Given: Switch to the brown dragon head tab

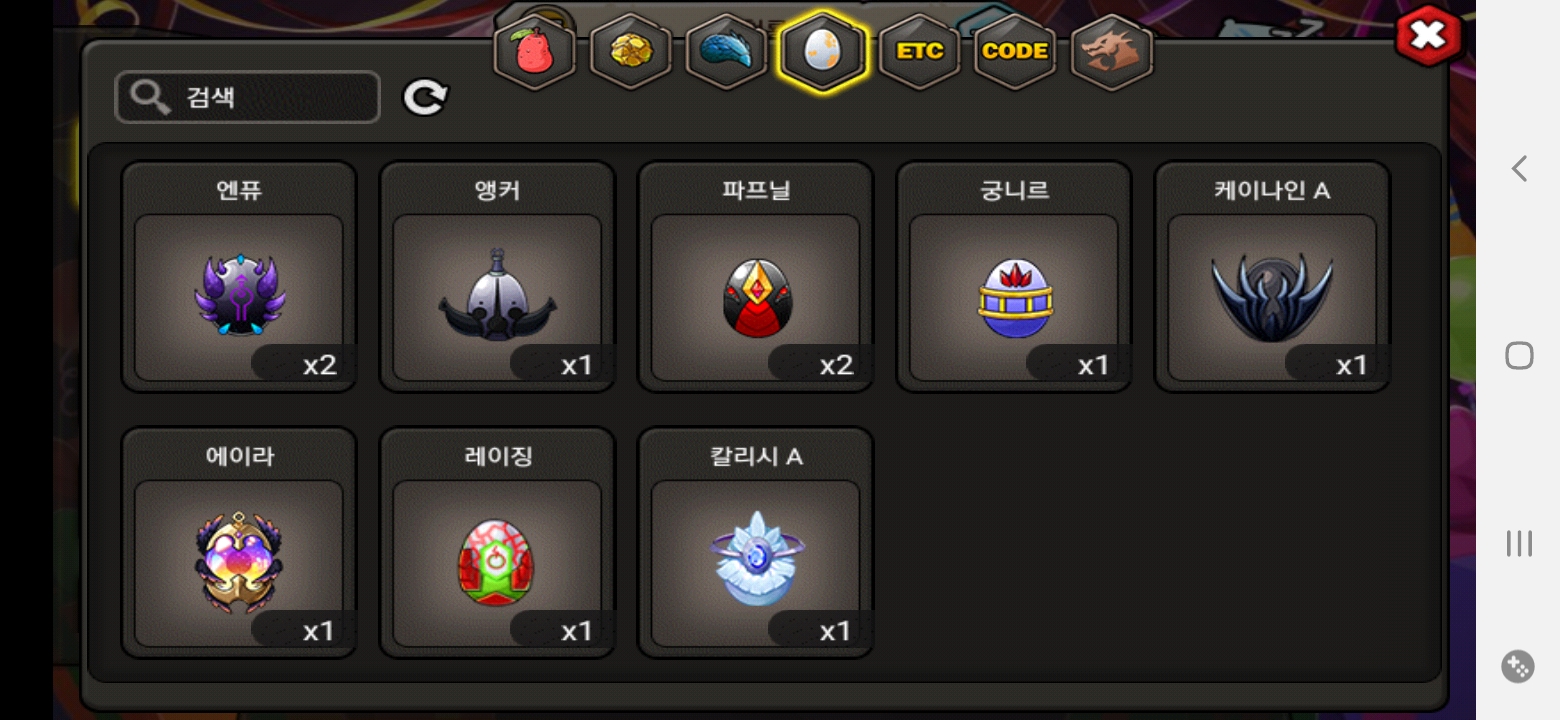Looking at the screenshot, I should (1112, 52).
